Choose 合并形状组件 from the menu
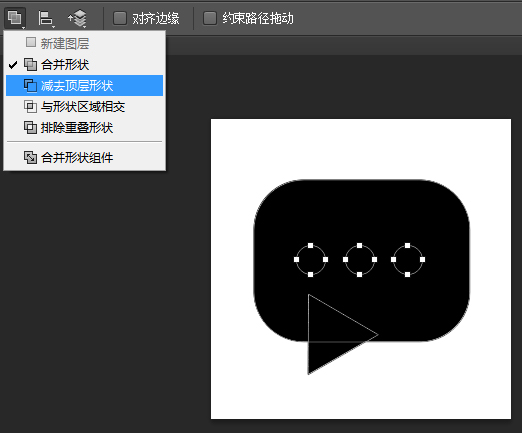522x433 pixels. 85,158
